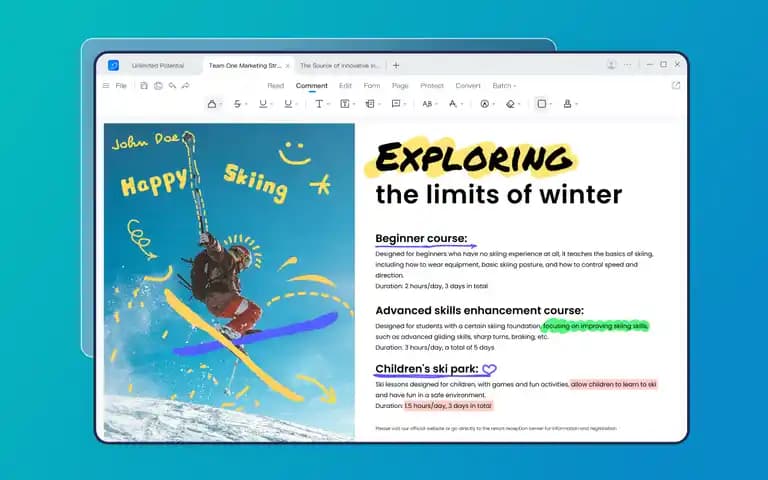Click 'Duration: 2 hours/day, 3 days in total'
This screenshot has width=768, height=480.
432,286
